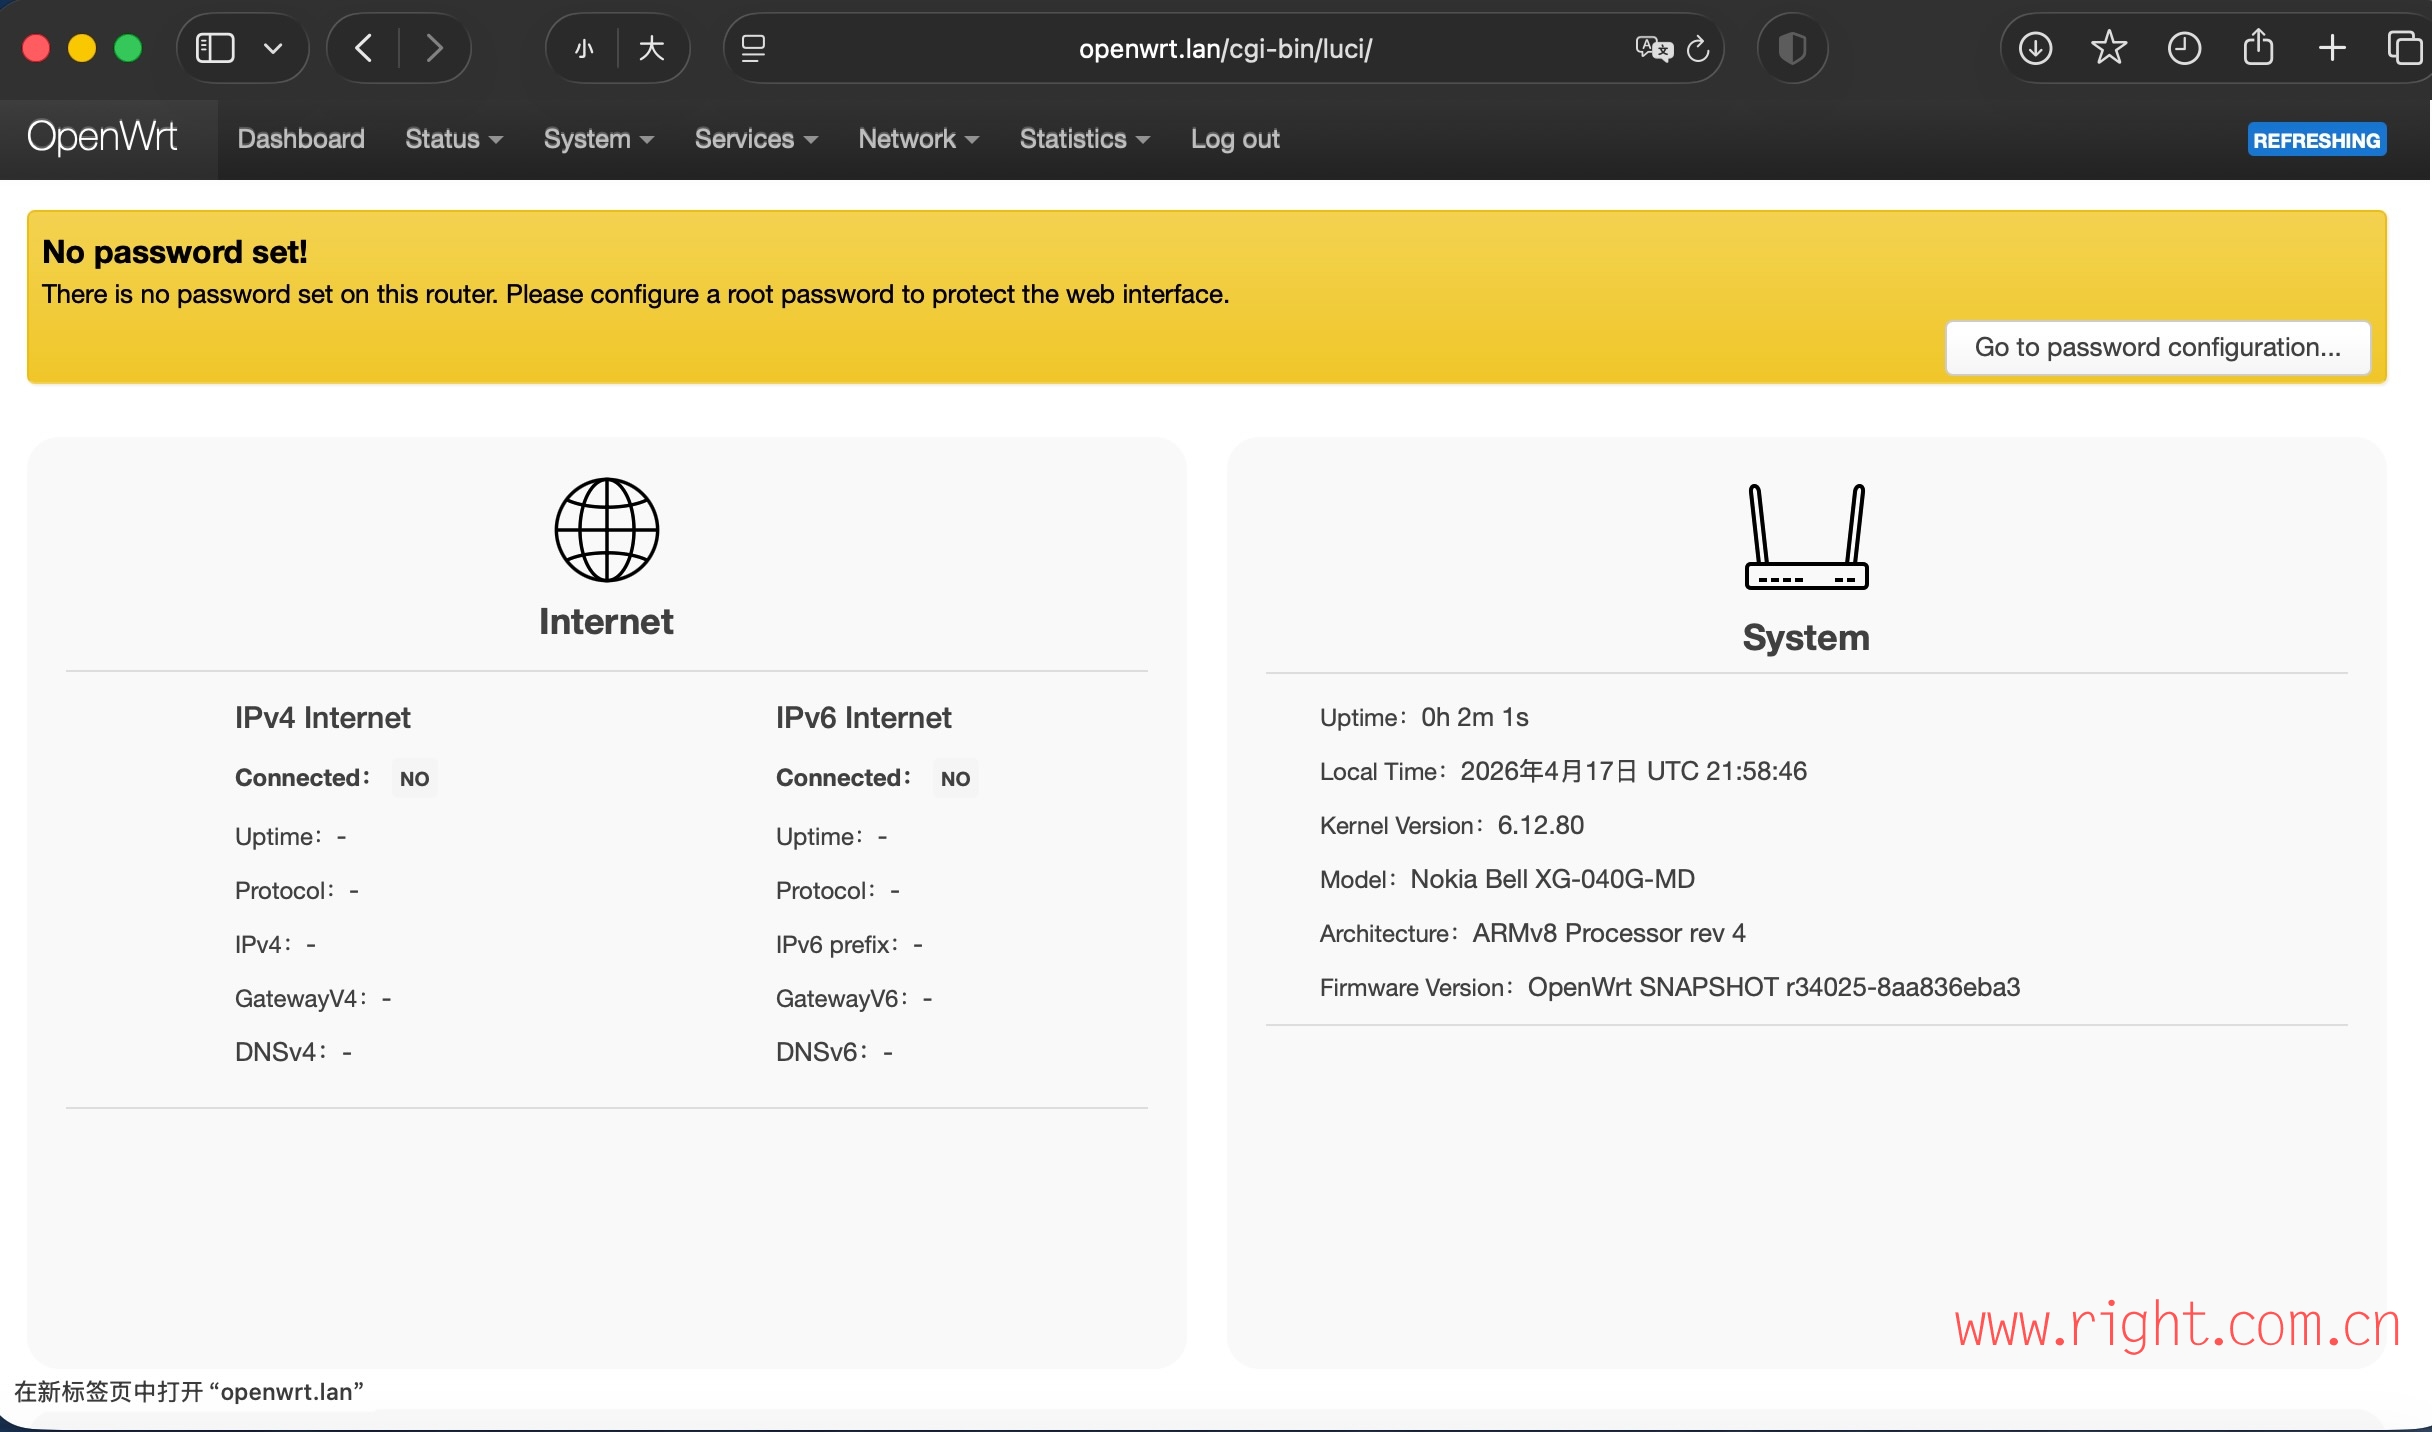Screen dimensions: 2432x1432
Task: Click the IPv4 Internet heading
Action: click(323, 718)
